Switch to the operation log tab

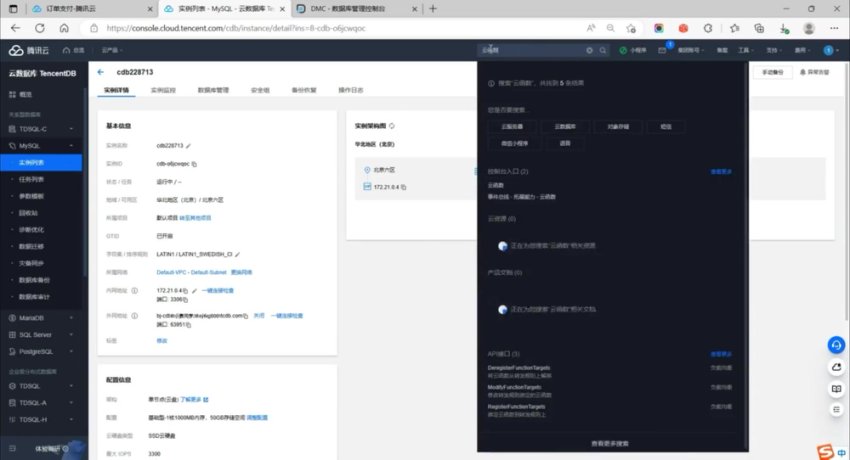pyautogui.click(x=351, y=90)
